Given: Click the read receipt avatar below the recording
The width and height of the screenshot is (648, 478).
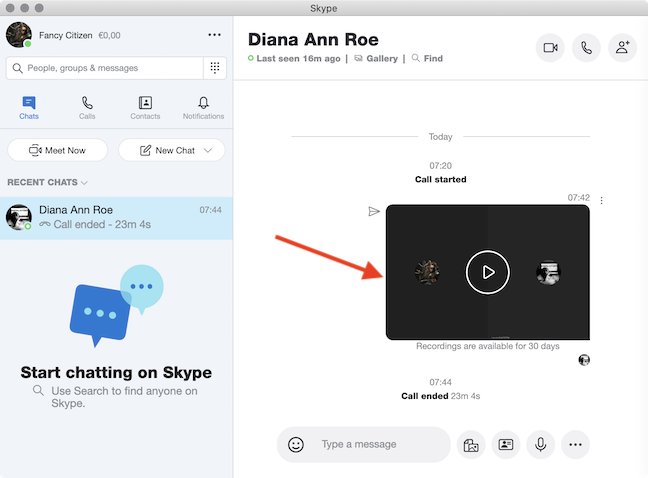Looking at the screenshot, I should click(x=584, y=360).
